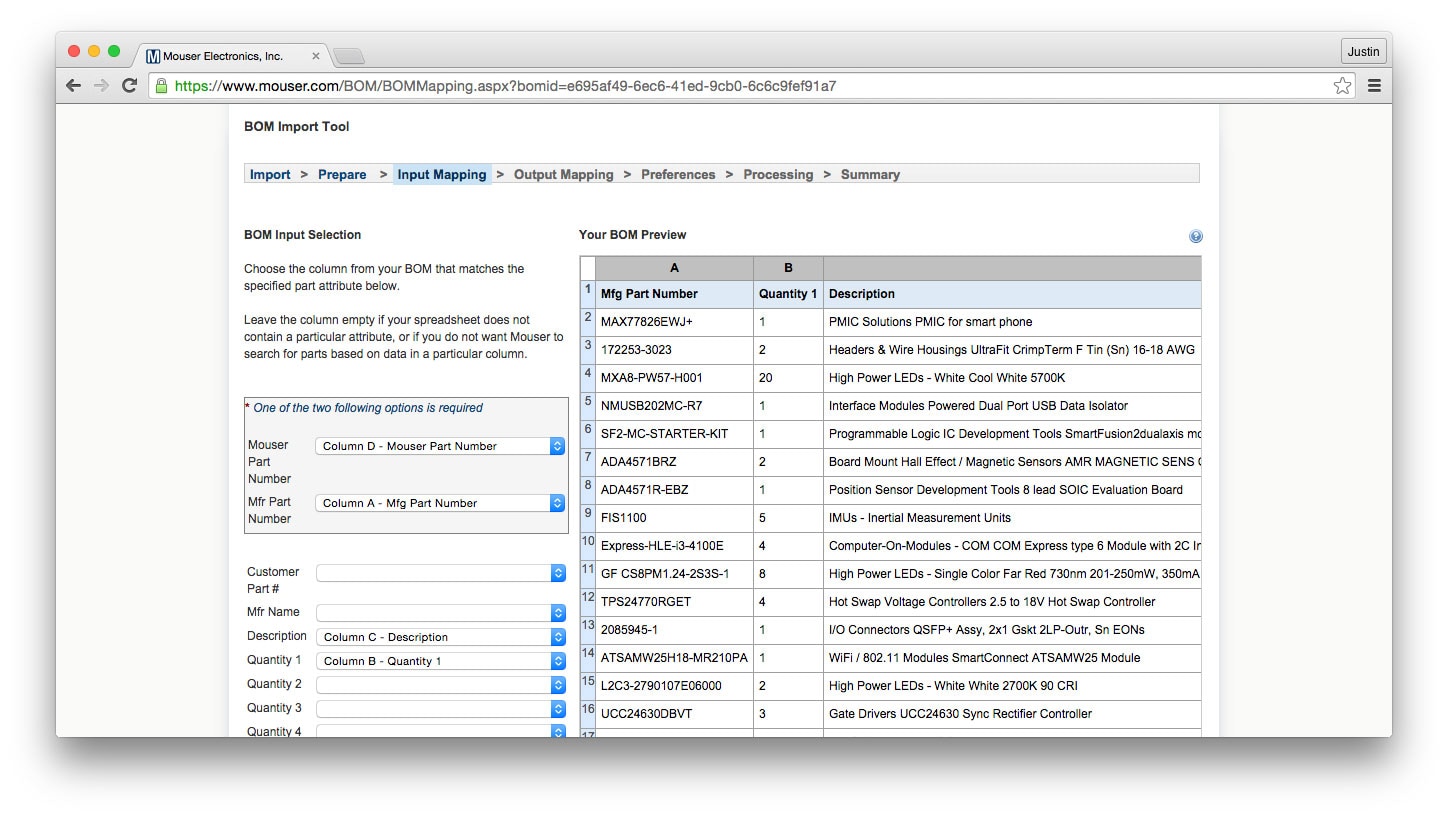Go to the Import step in the breadcrumb
Image resolution: width=1448 pixels, height=817 pixels.
[x=270, y=175]
